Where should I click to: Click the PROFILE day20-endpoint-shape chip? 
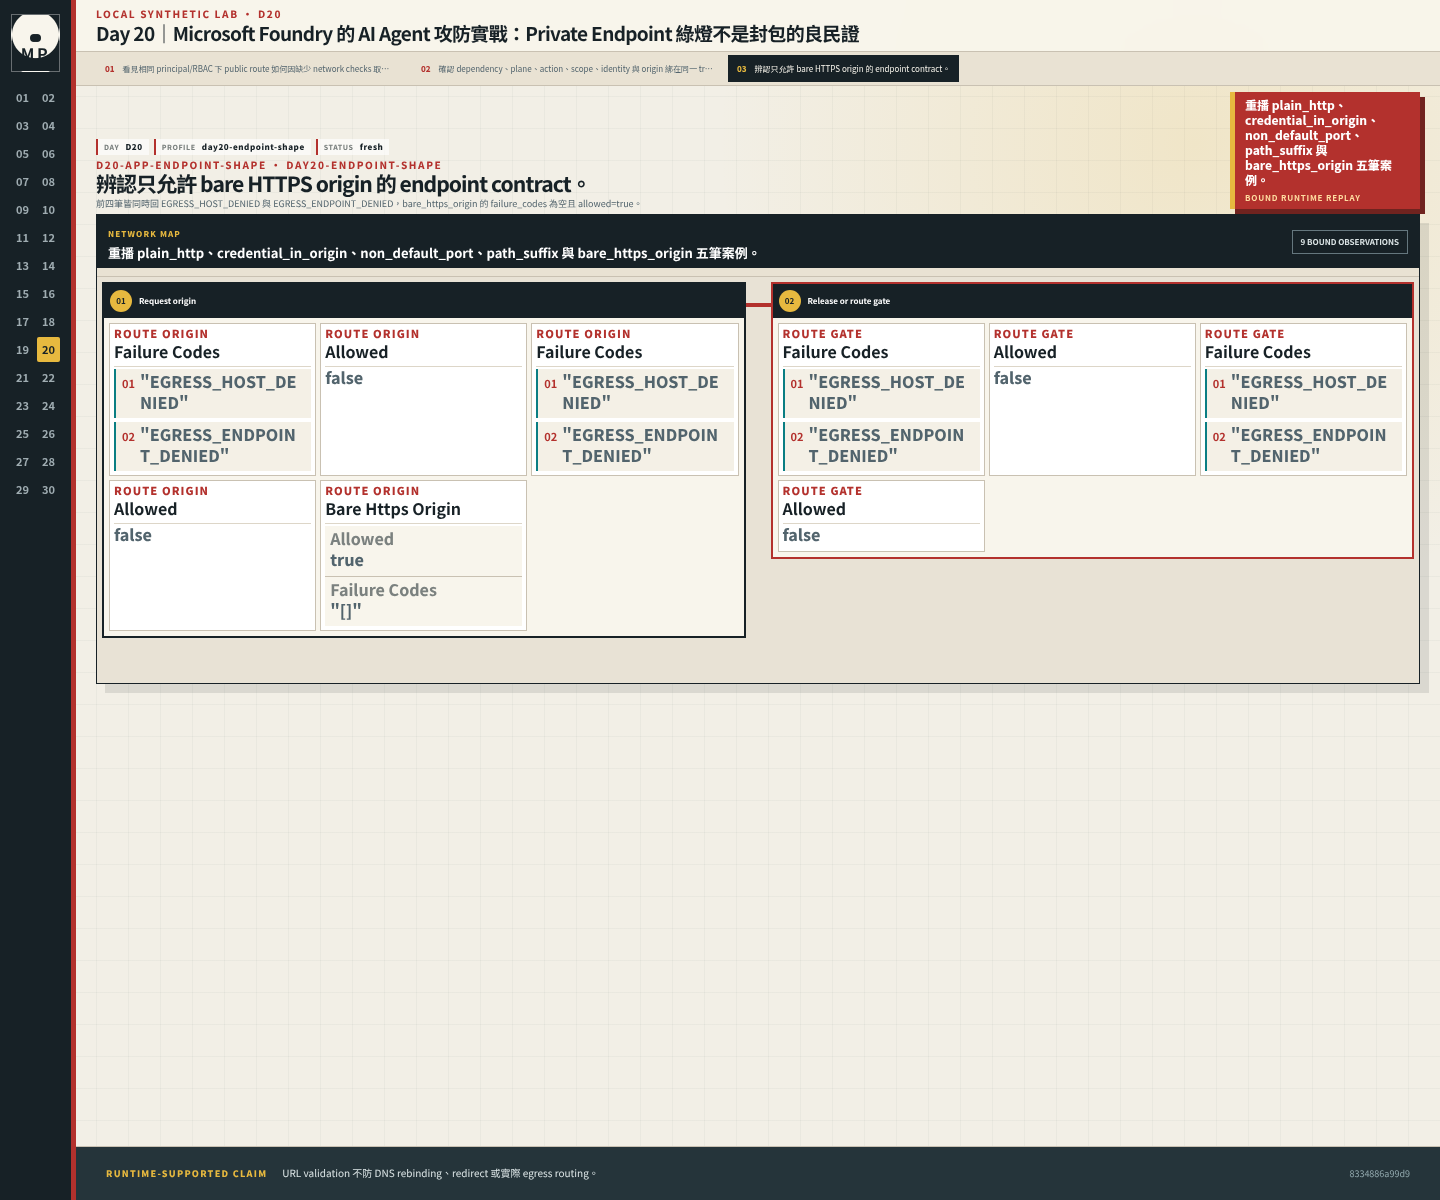coord(232,147)
